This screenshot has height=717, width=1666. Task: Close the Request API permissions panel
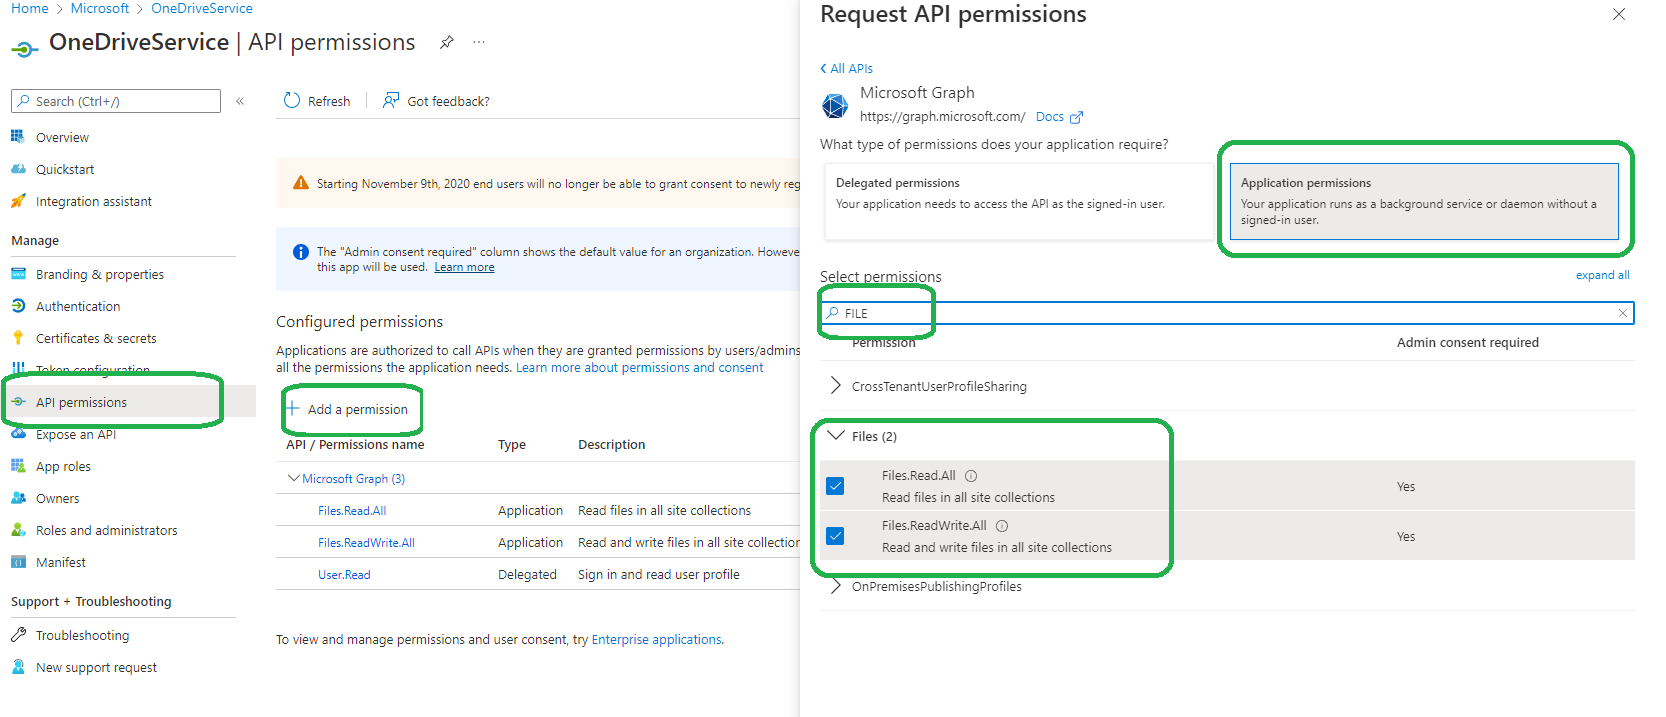click(1619, 14)
